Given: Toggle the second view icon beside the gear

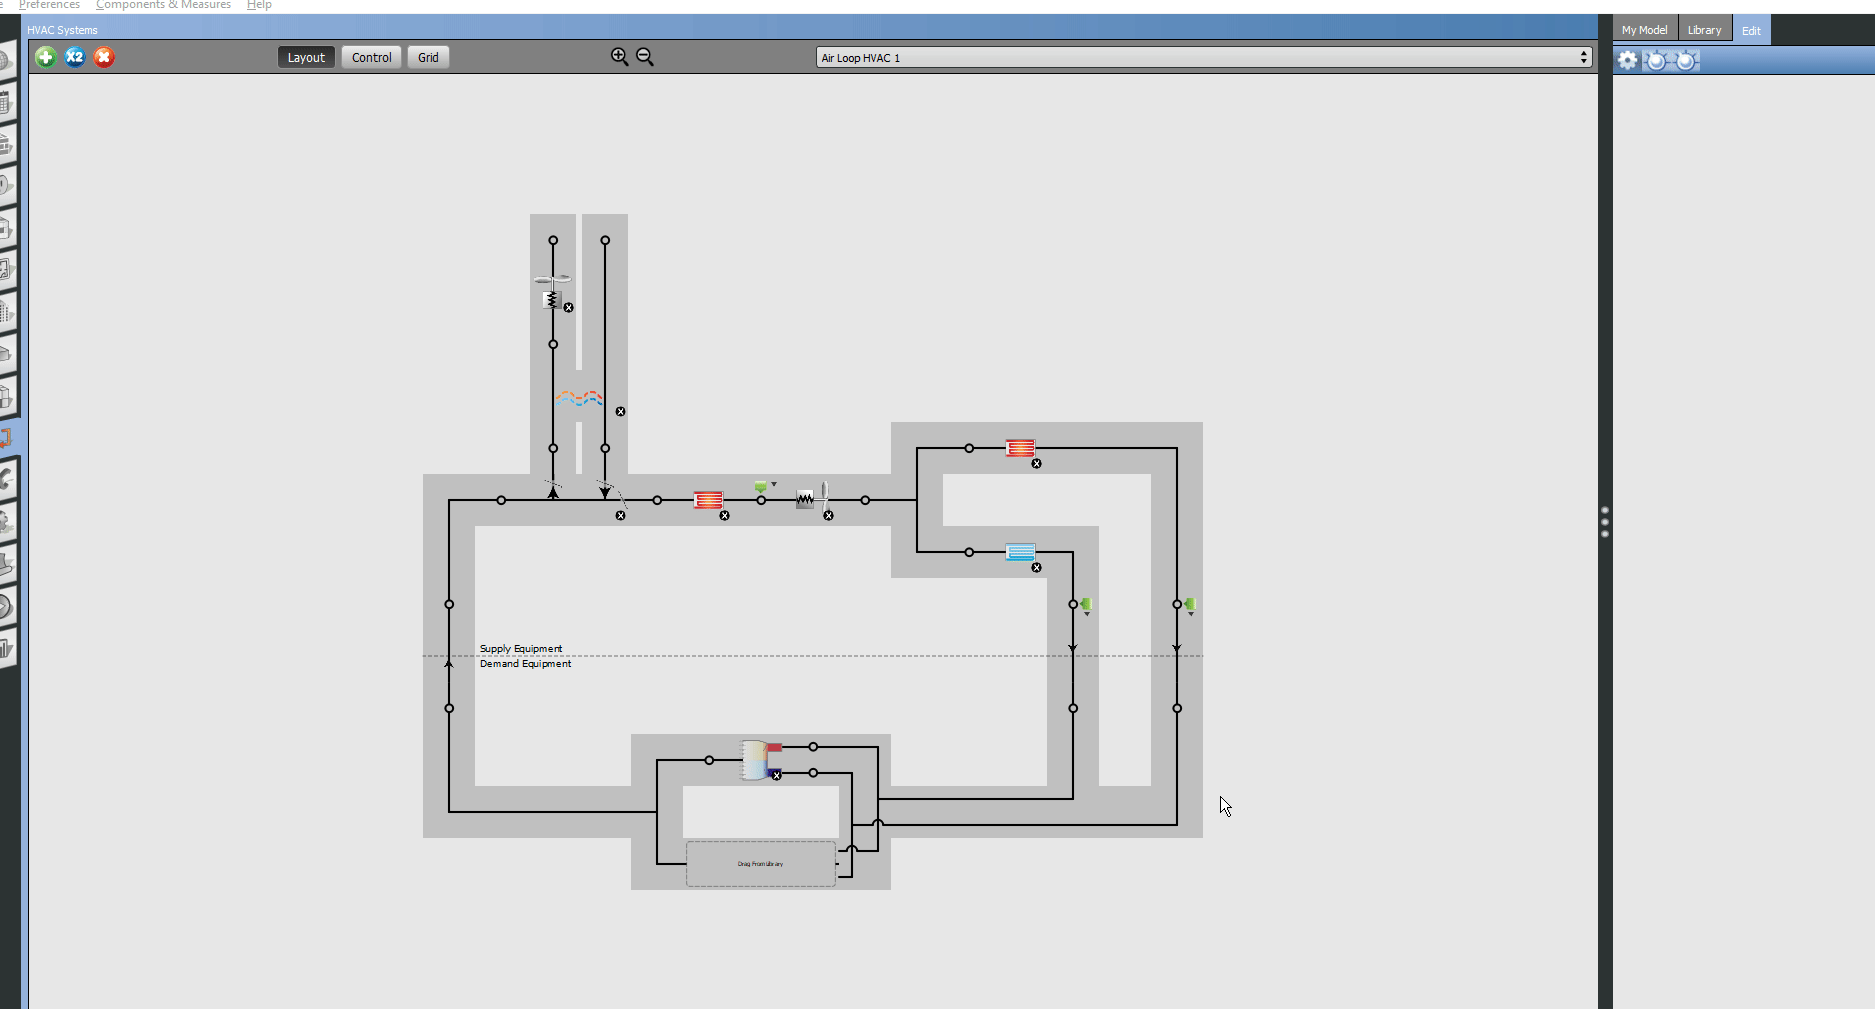Looking at the screenshot, I should point(1656,60).
